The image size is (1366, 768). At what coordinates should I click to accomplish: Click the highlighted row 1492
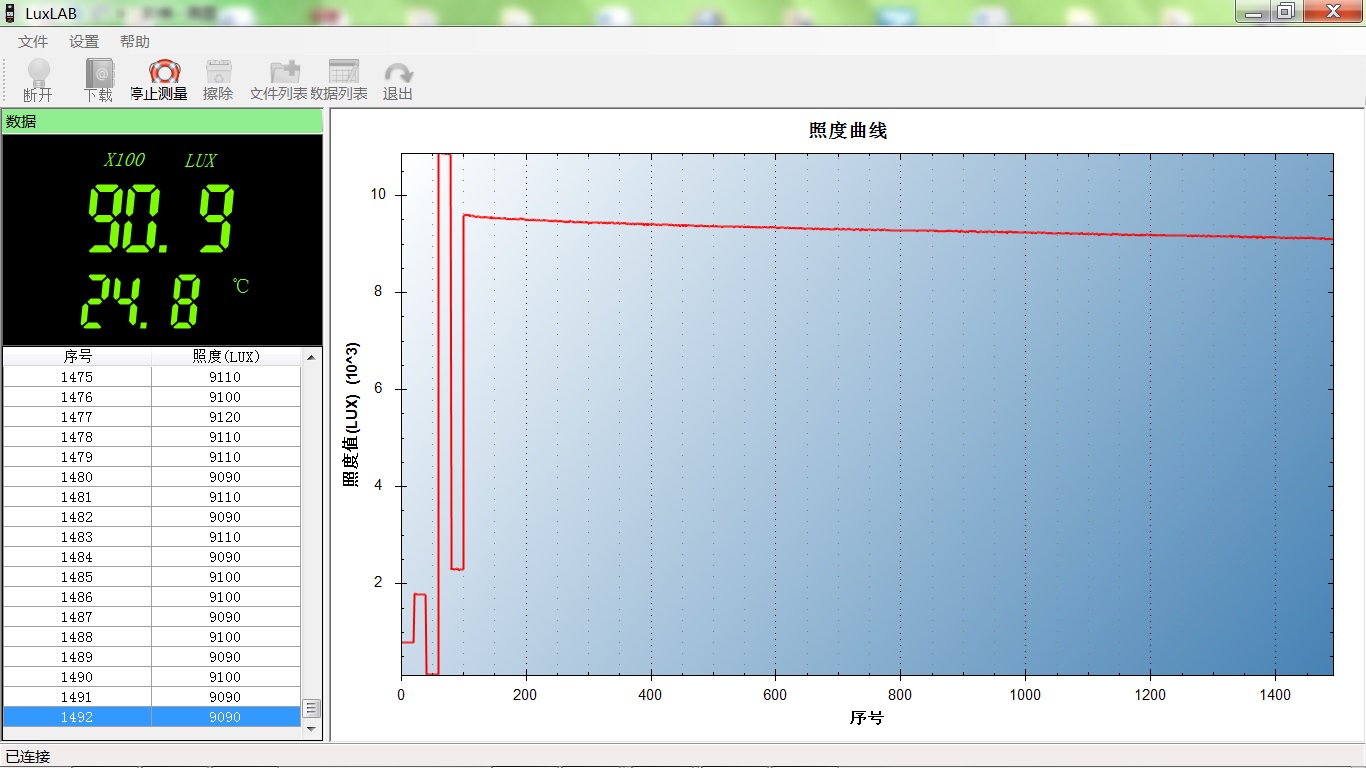point(152,717)
